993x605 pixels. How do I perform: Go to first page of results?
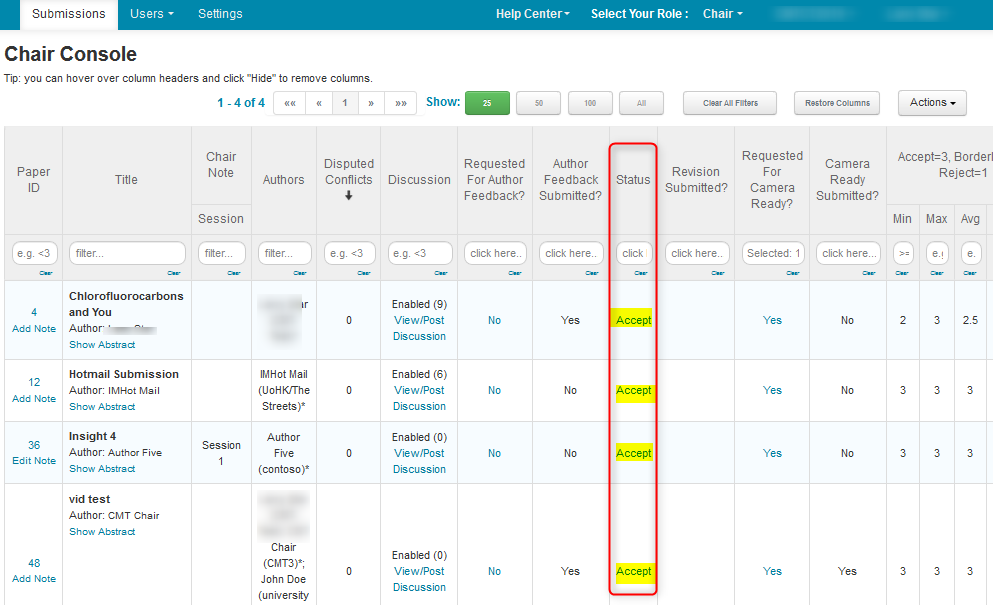pos(289,103)
